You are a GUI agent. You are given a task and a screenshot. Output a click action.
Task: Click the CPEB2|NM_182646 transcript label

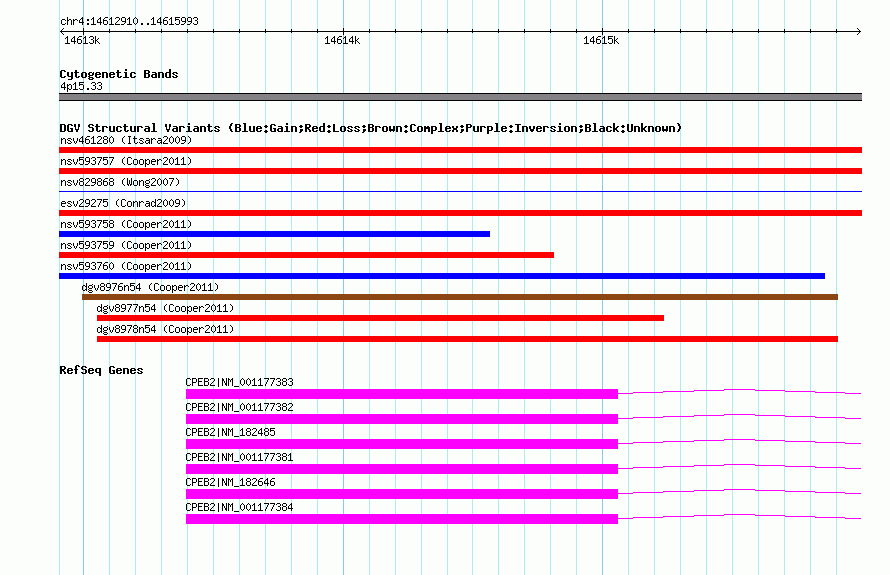pyautogui.click(x=230, y=482)
